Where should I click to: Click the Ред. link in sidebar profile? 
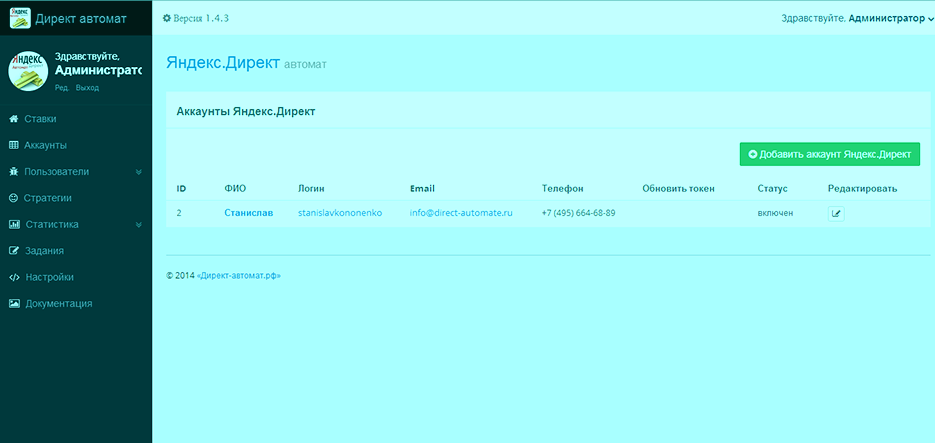[62, 88]
